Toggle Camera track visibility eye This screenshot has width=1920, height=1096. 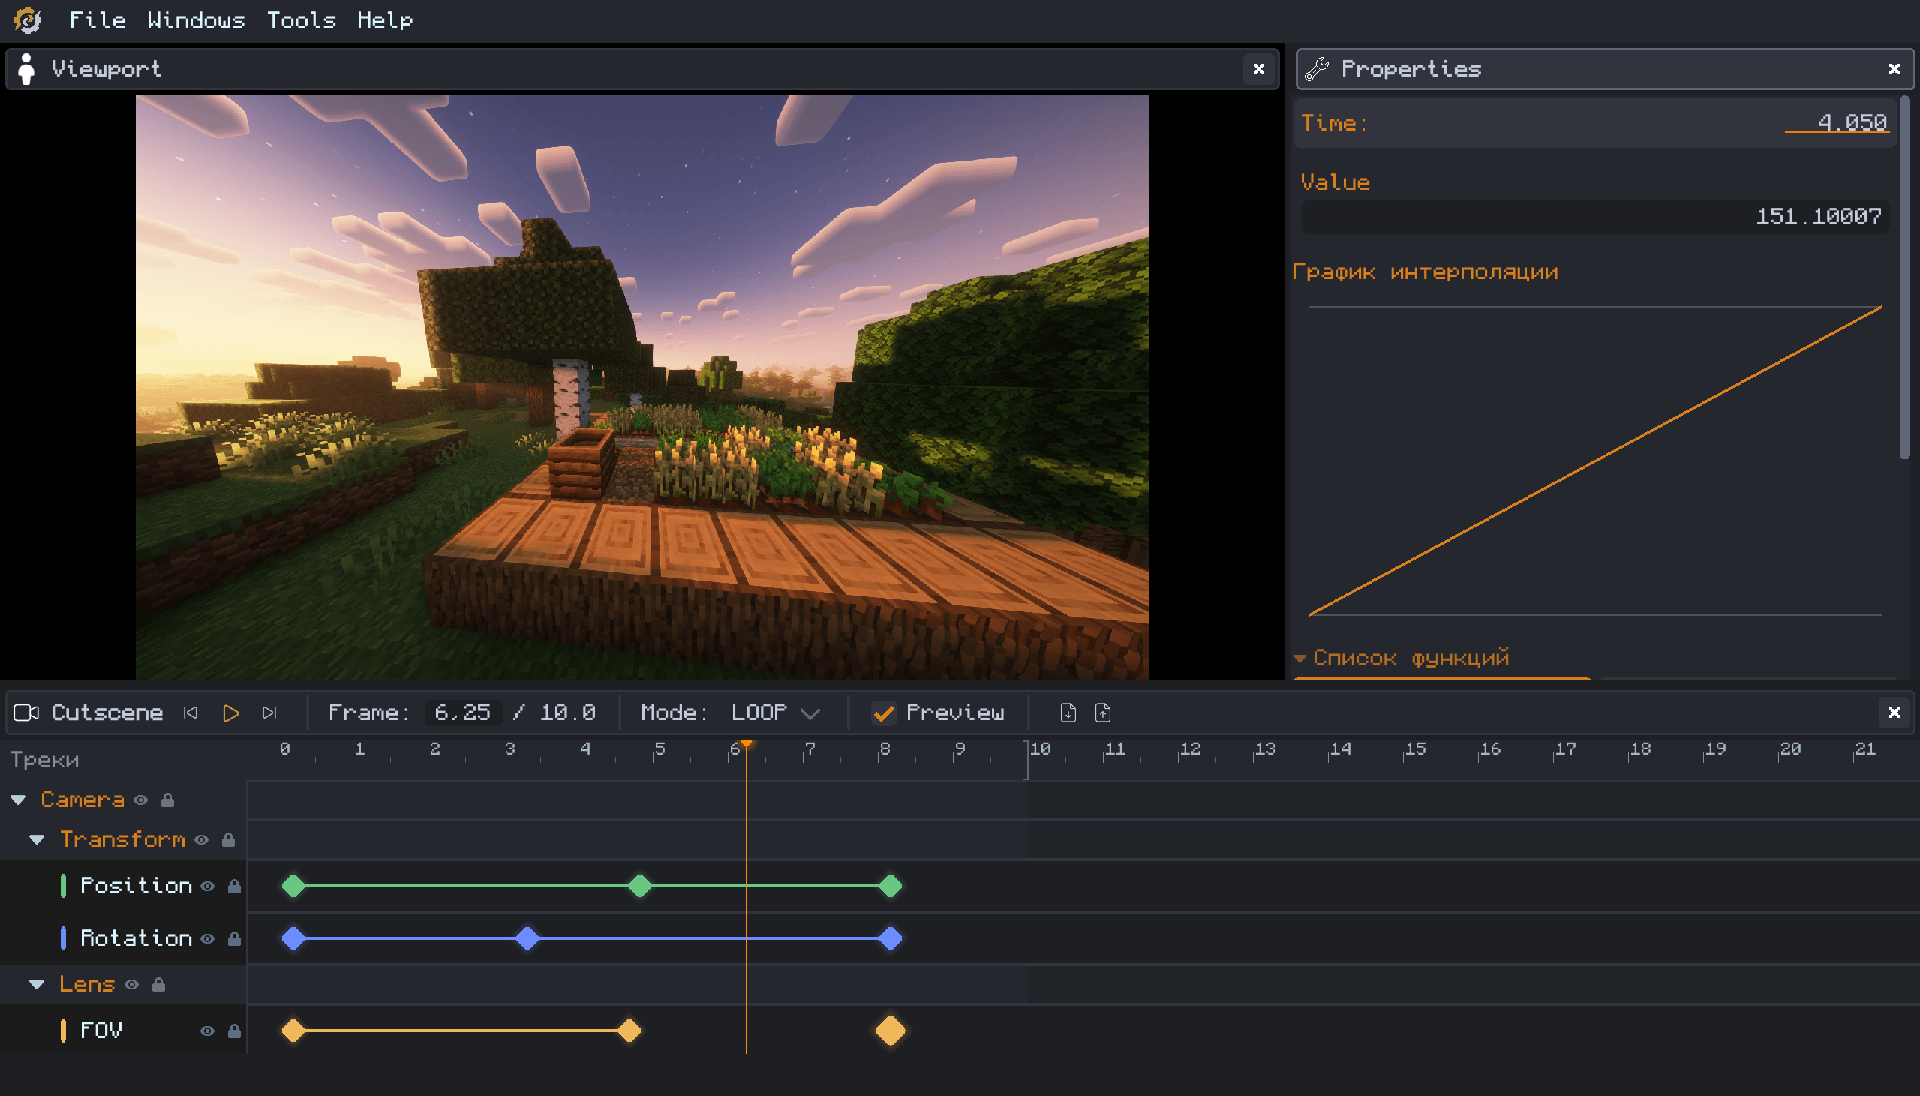[x=141, y=800]
